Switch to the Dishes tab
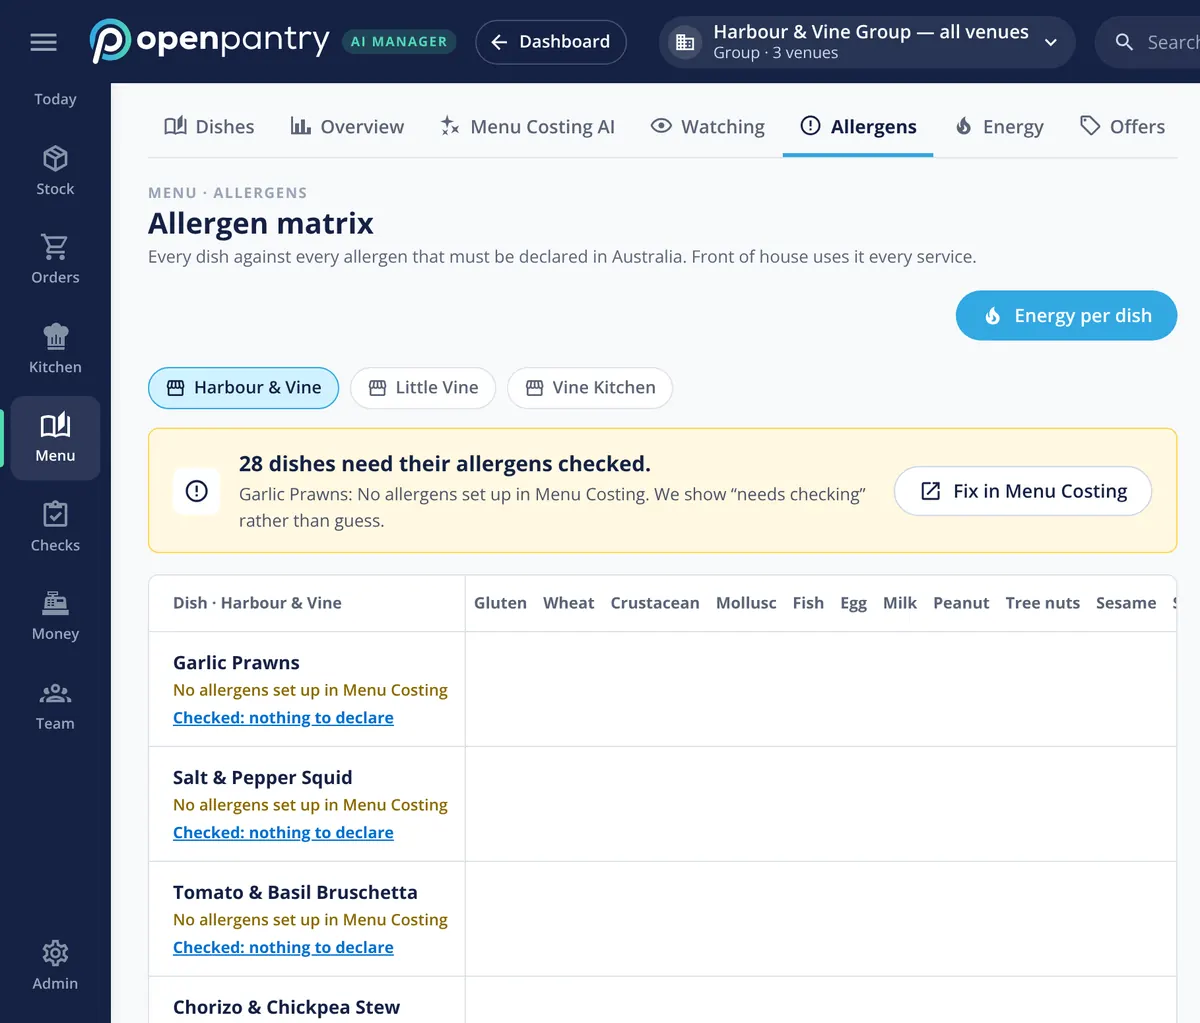 (209, 127)
